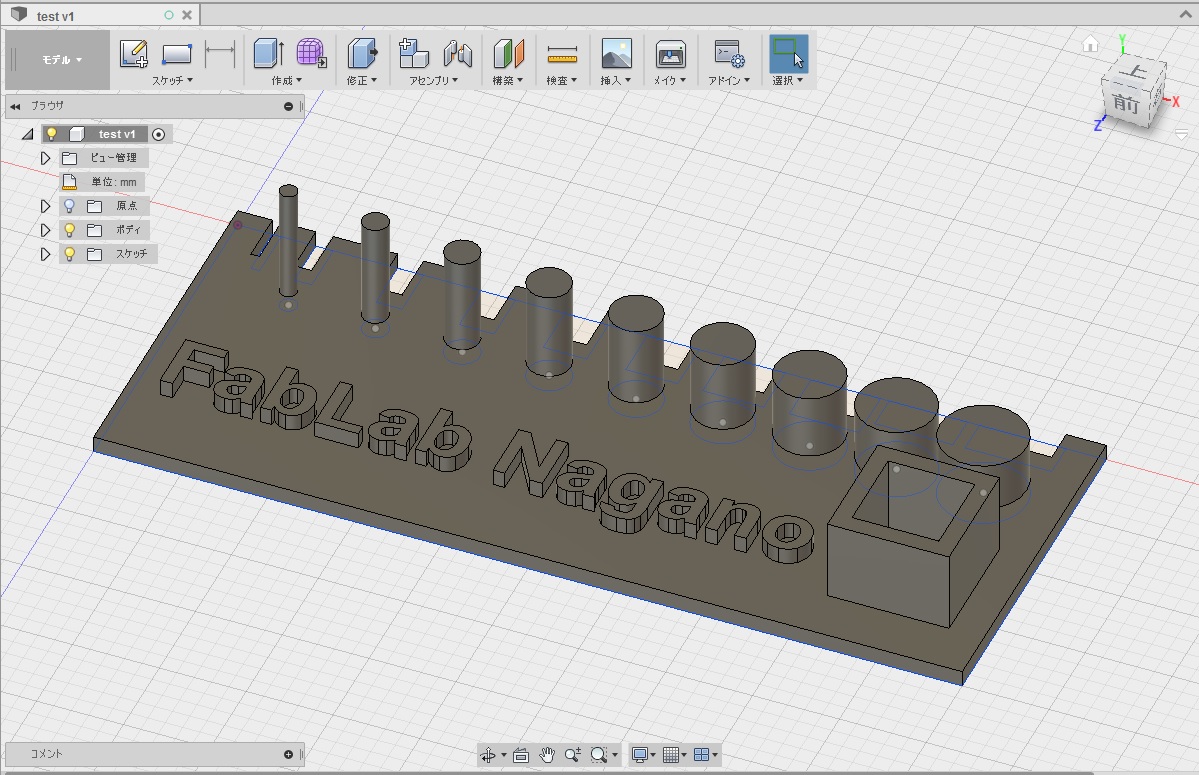Toggle visibility bulb of 原点 folder
The width and height of the screenshot is (1199, 775).
point(70,206)
